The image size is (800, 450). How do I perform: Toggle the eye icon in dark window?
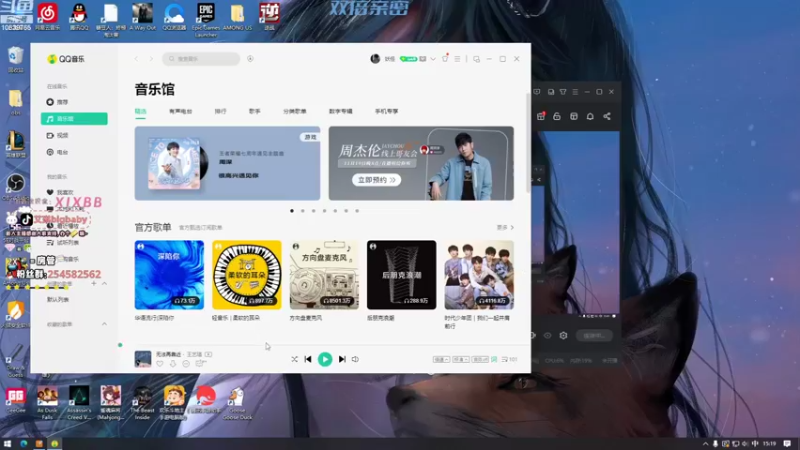coord(547,336)
